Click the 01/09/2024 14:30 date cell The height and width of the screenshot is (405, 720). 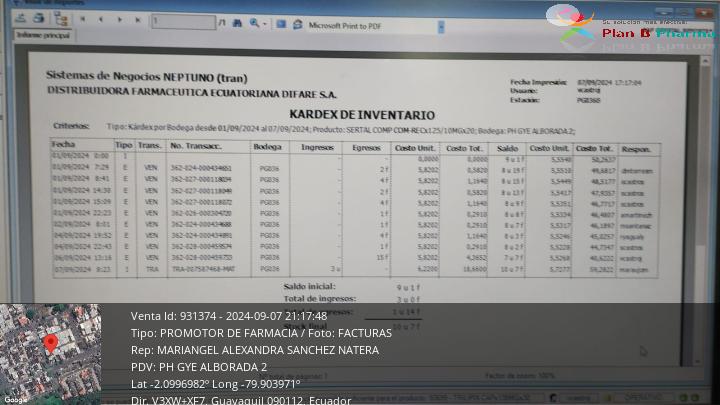tap(81, 190)
